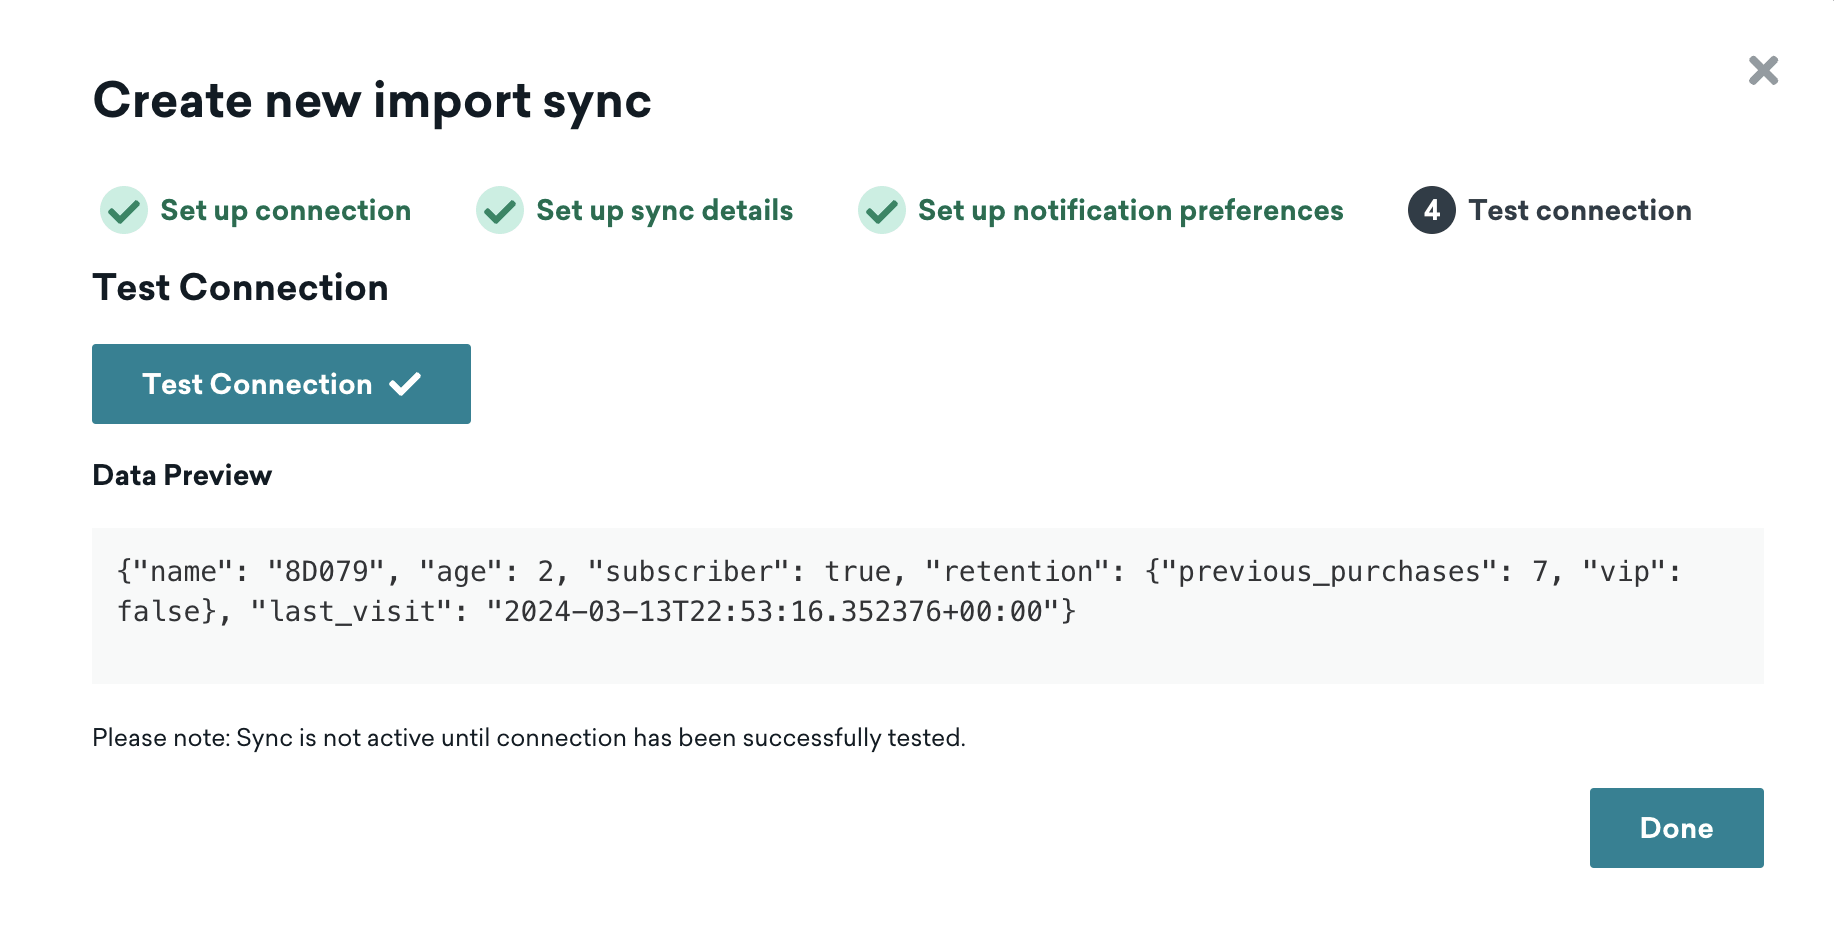Click the Set up connection checkmark icon
Screen dimensions: 1834x934
coord(124,210)
